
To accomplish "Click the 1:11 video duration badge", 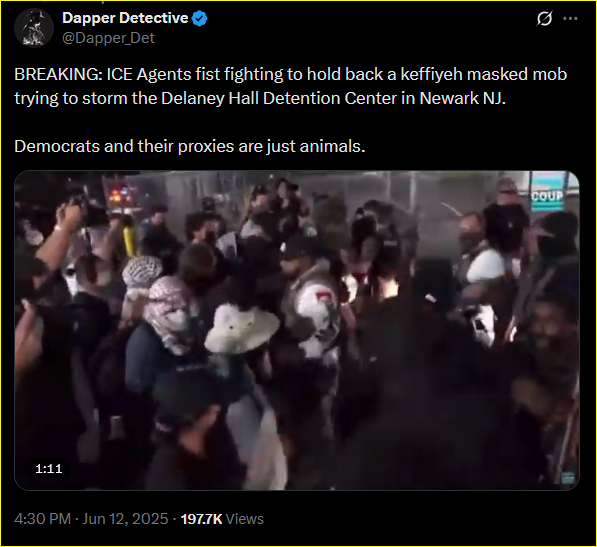I will coord(48,468).
